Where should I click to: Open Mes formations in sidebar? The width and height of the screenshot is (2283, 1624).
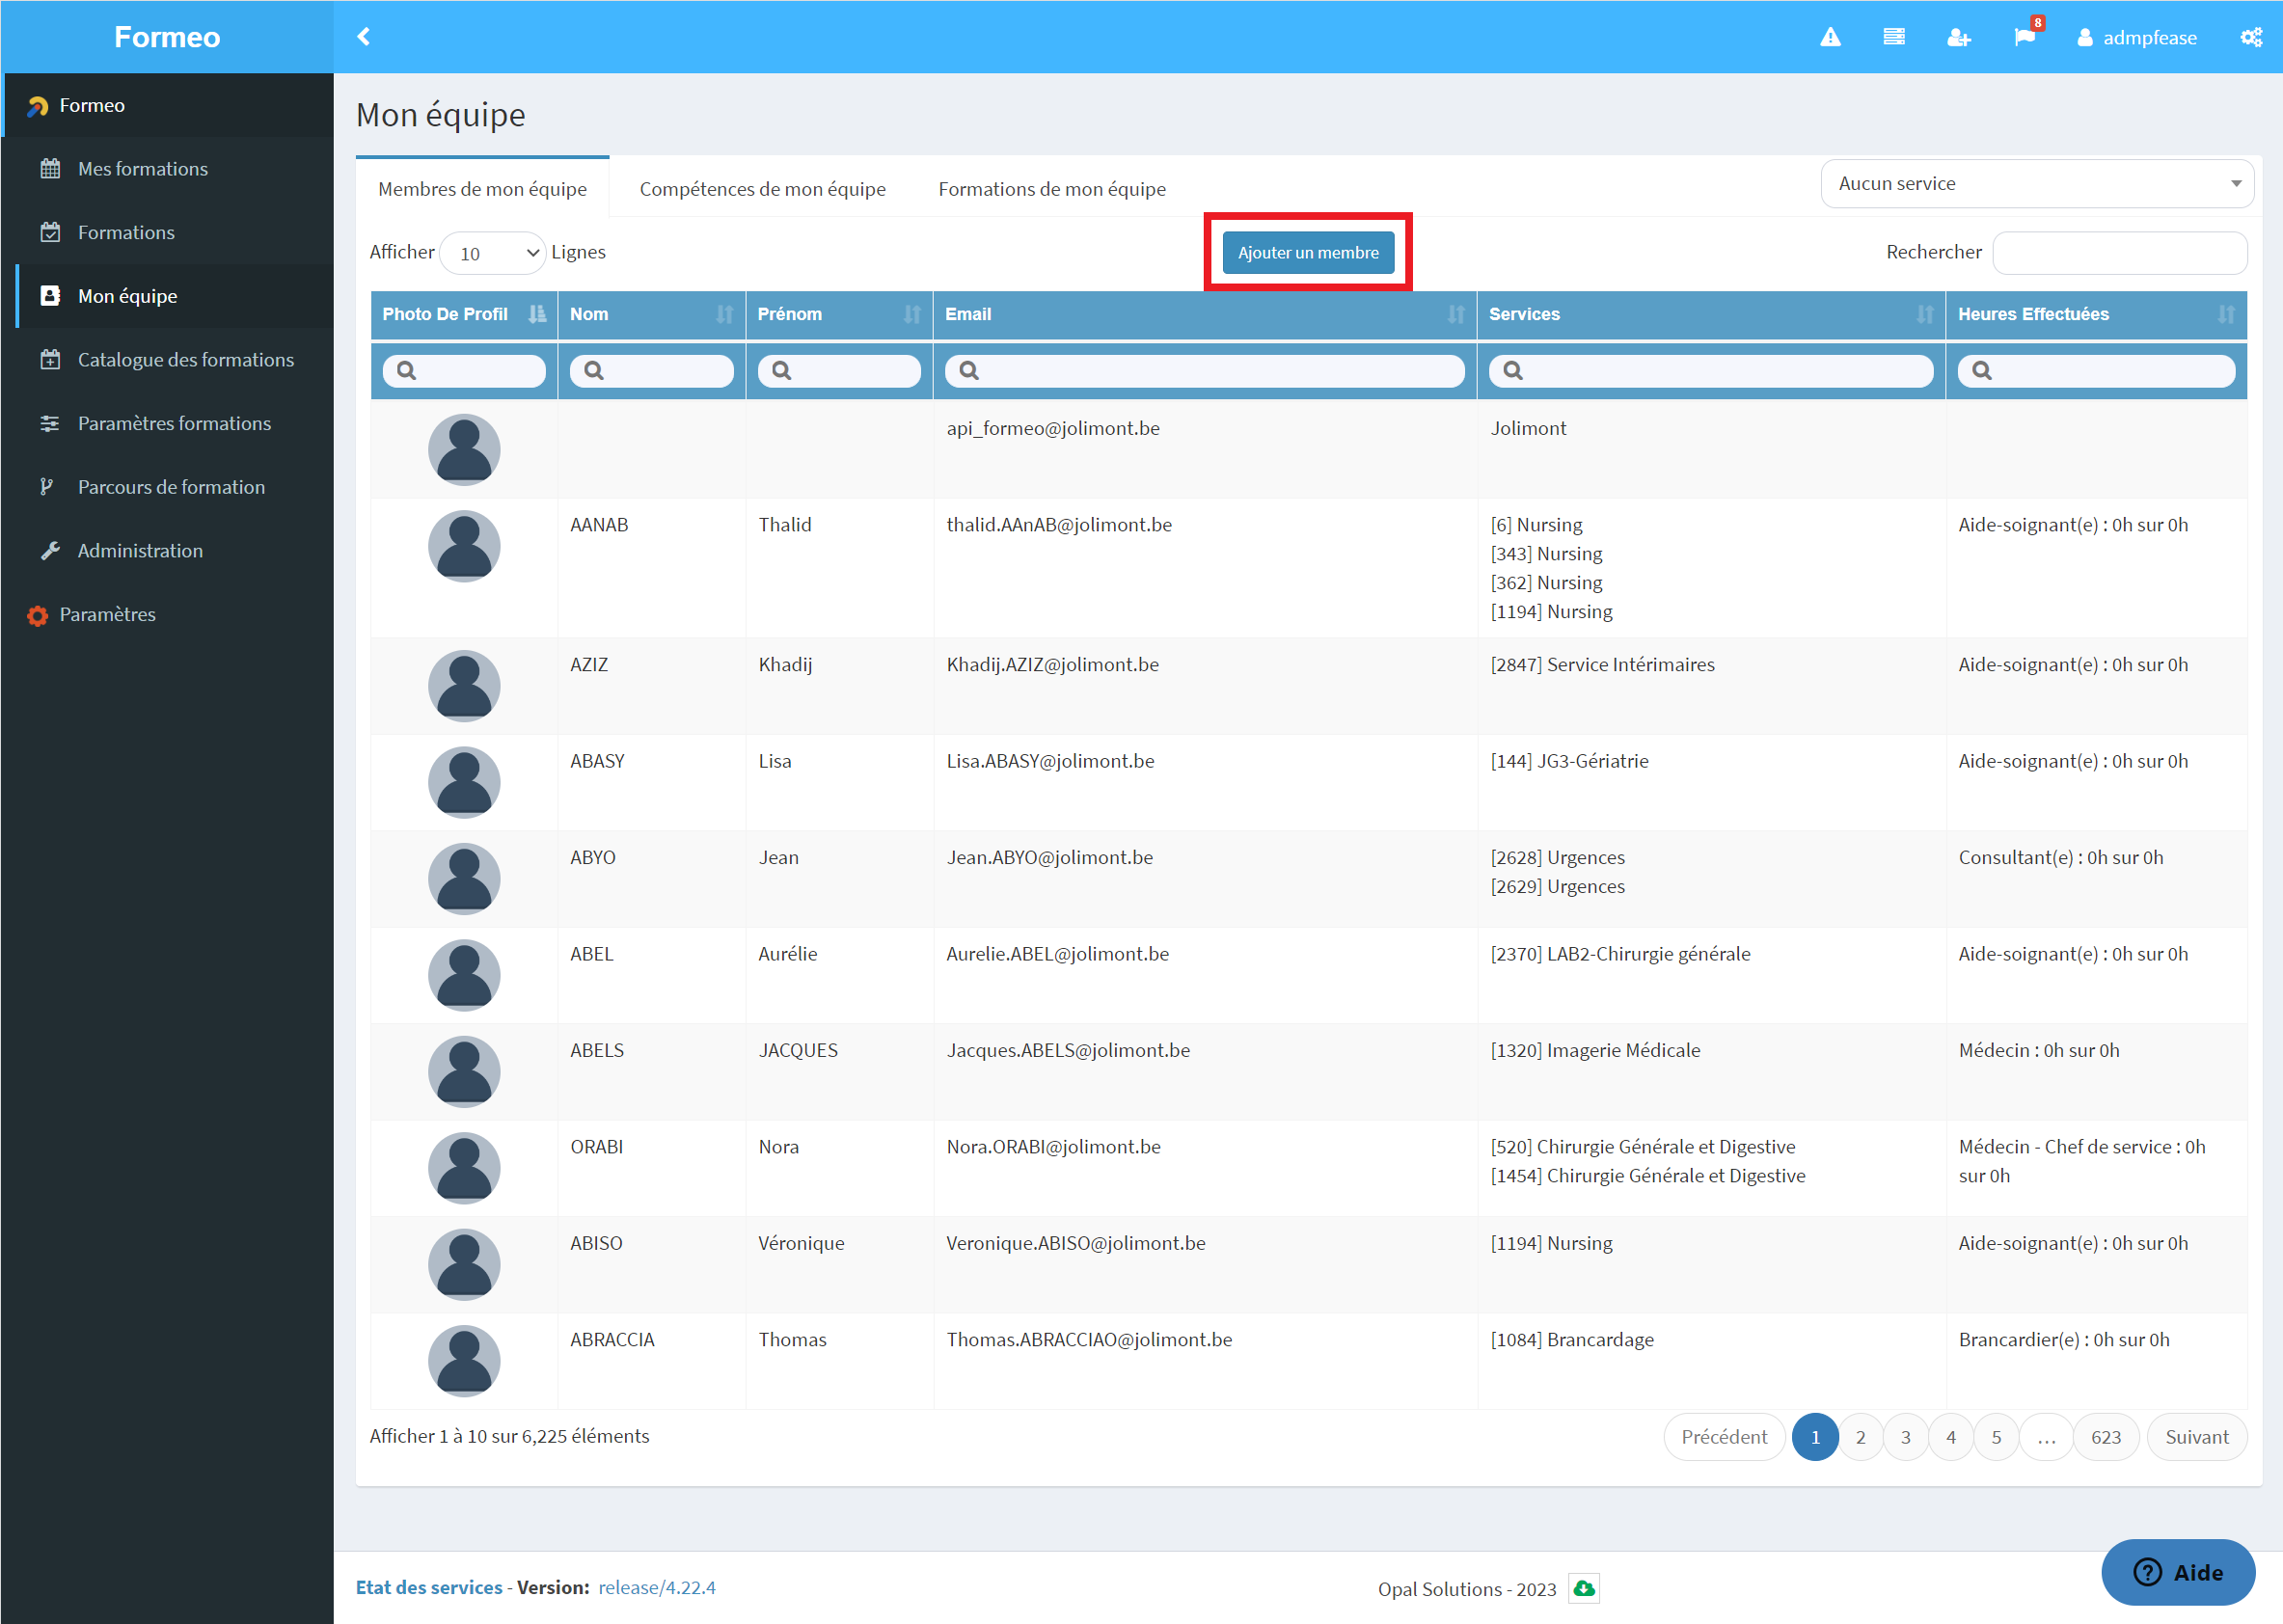click(167, 168)
